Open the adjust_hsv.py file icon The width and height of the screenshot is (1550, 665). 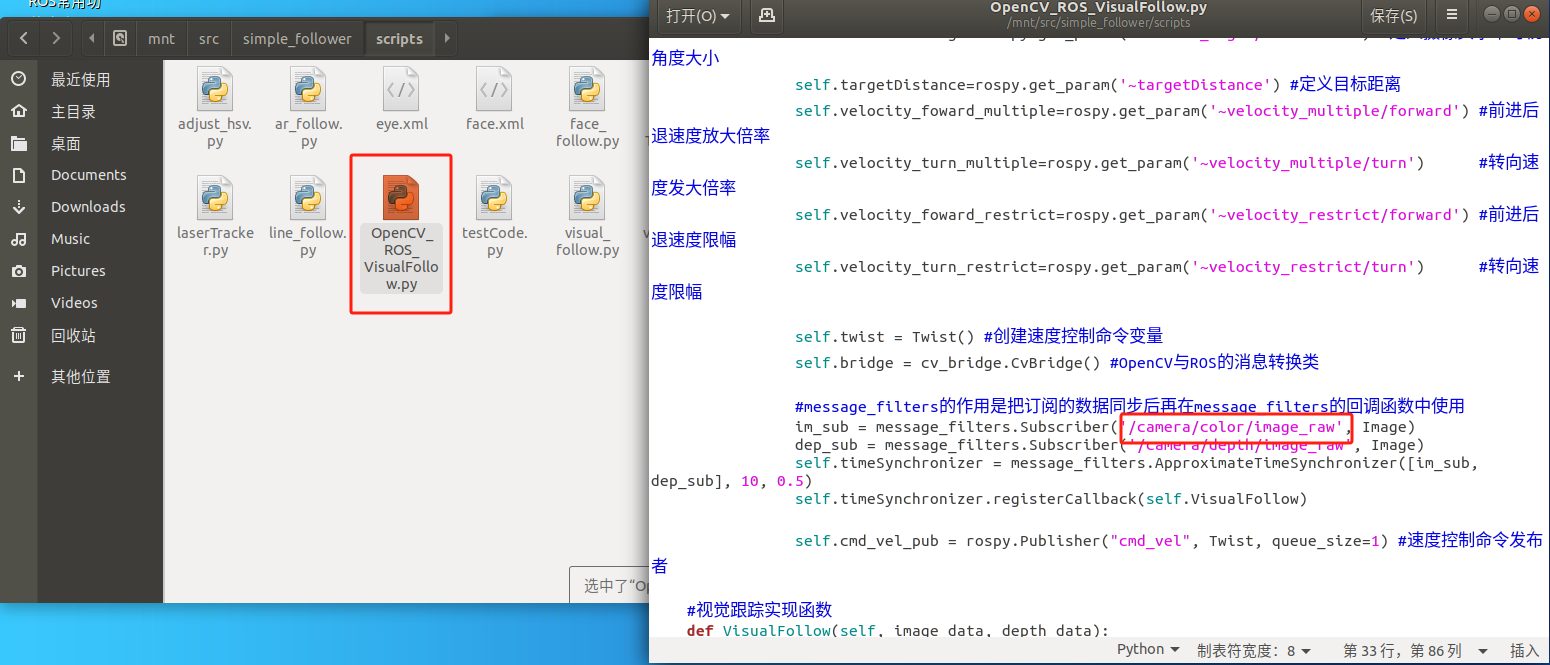click(x=214, y=90)
